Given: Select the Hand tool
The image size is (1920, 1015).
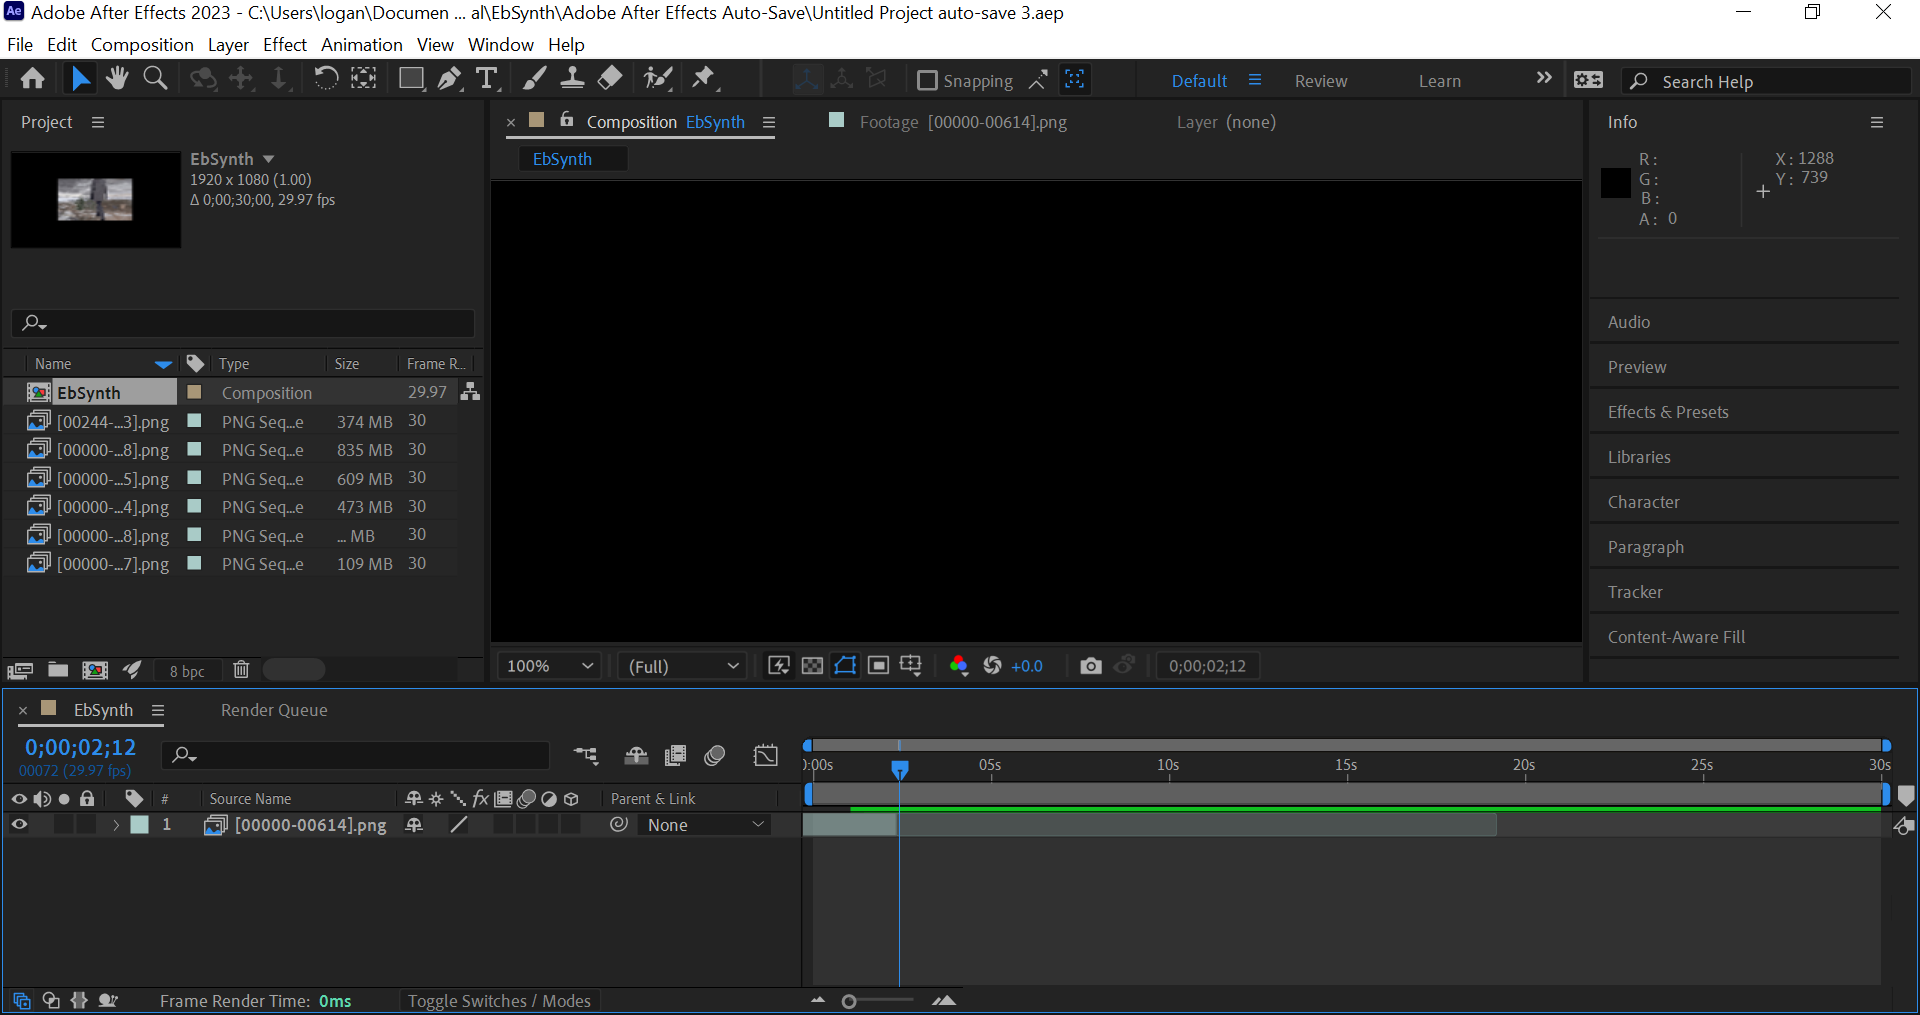Looking at the screenshot, I should pyautogui.click(x=117, y=79).
